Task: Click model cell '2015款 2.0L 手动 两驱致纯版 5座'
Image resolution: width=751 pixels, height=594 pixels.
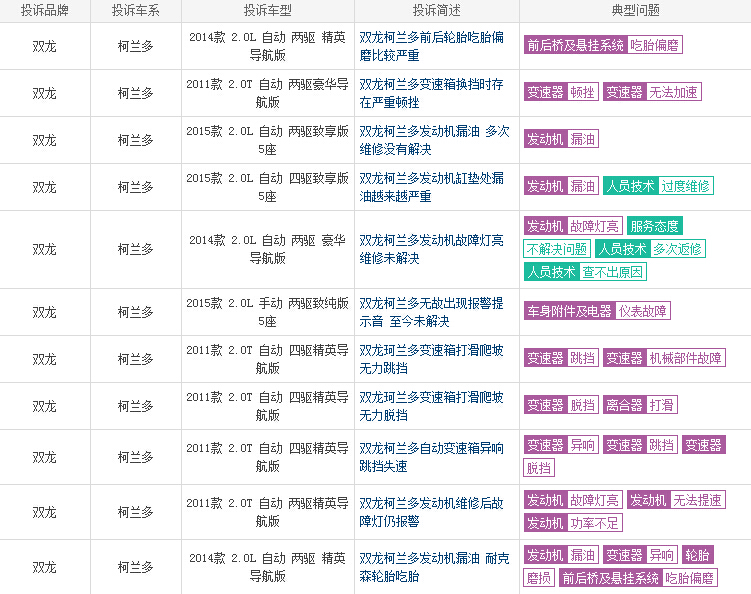Action: (x=267, y=312)
